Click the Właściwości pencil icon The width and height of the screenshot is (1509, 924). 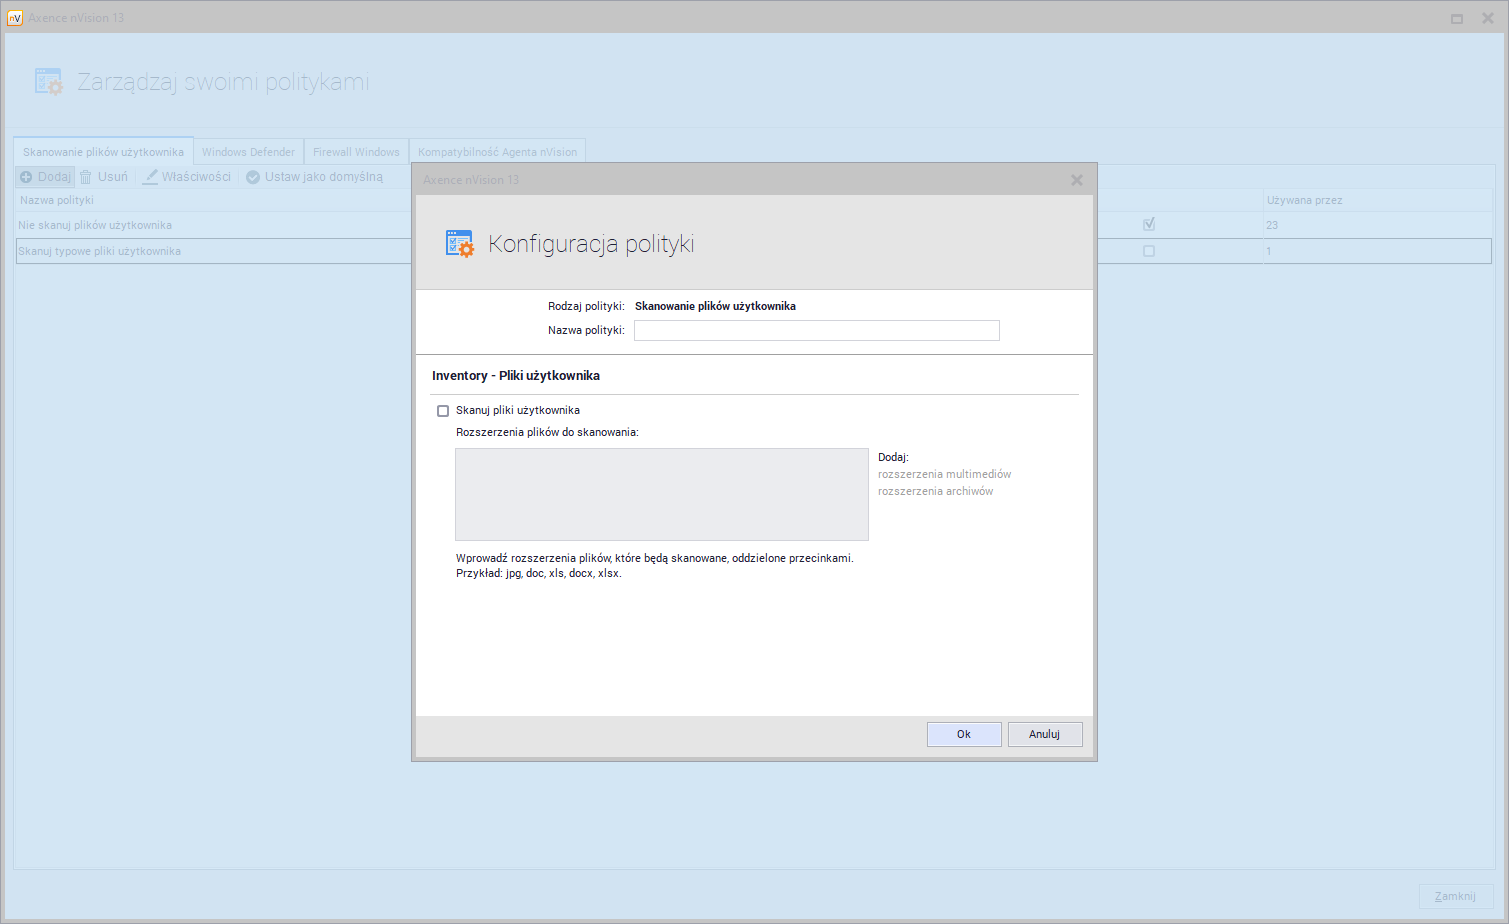coord(151,177)
